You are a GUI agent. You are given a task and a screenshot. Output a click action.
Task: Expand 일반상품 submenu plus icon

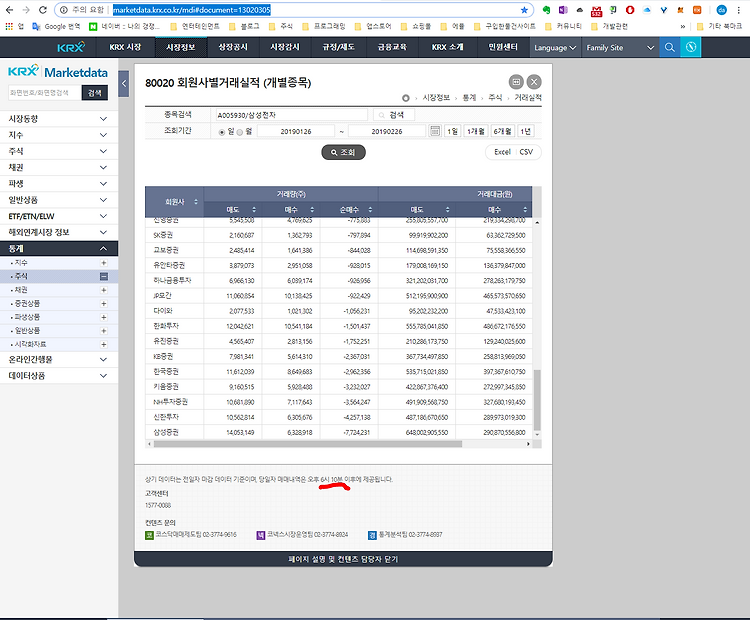pos(103,331)
